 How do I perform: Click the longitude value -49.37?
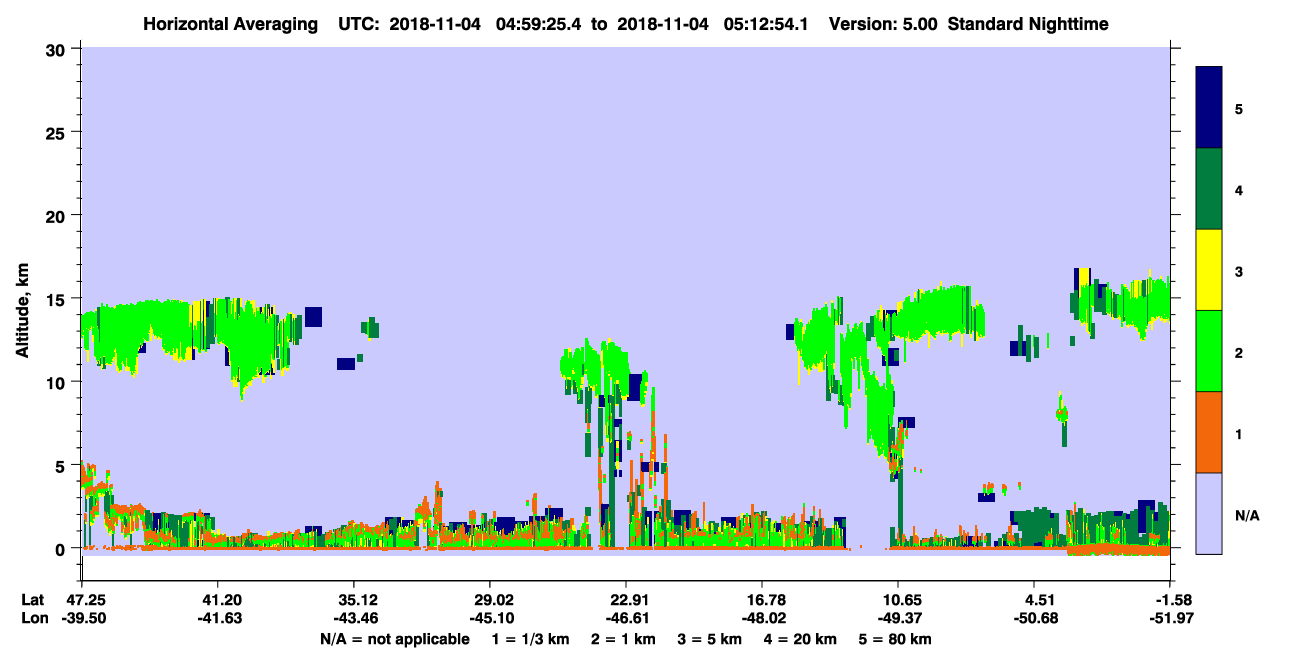click(898, 618)
